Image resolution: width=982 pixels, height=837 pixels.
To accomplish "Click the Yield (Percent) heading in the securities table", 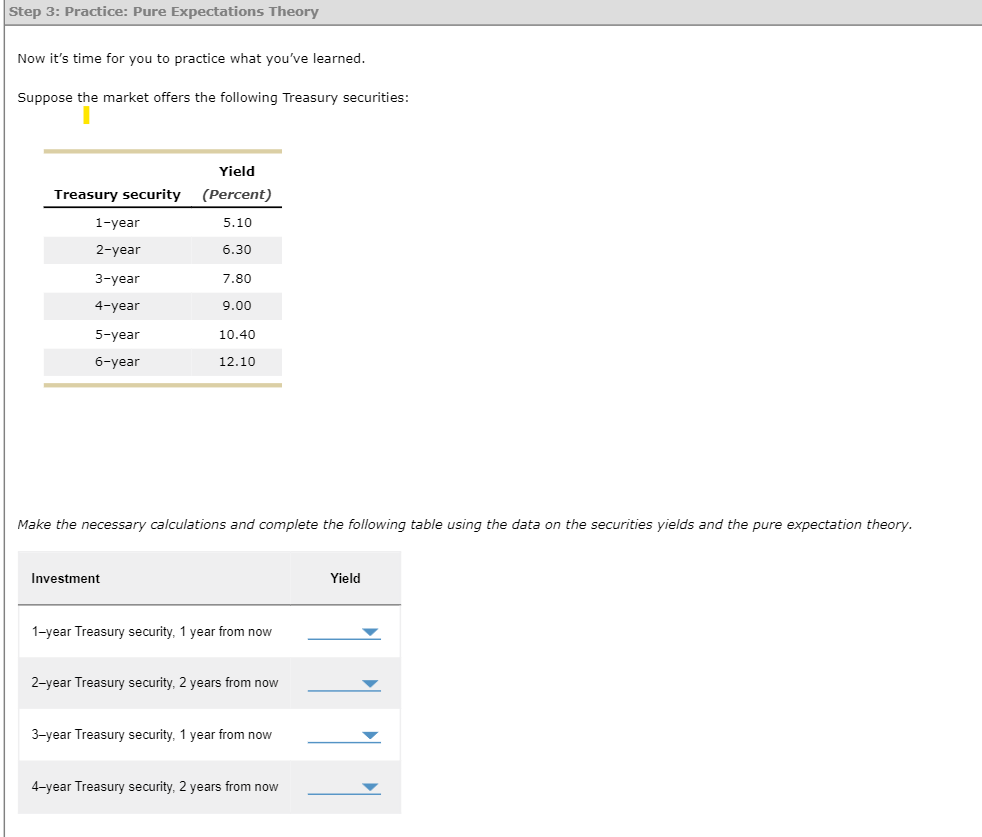I will click(236, 182).
